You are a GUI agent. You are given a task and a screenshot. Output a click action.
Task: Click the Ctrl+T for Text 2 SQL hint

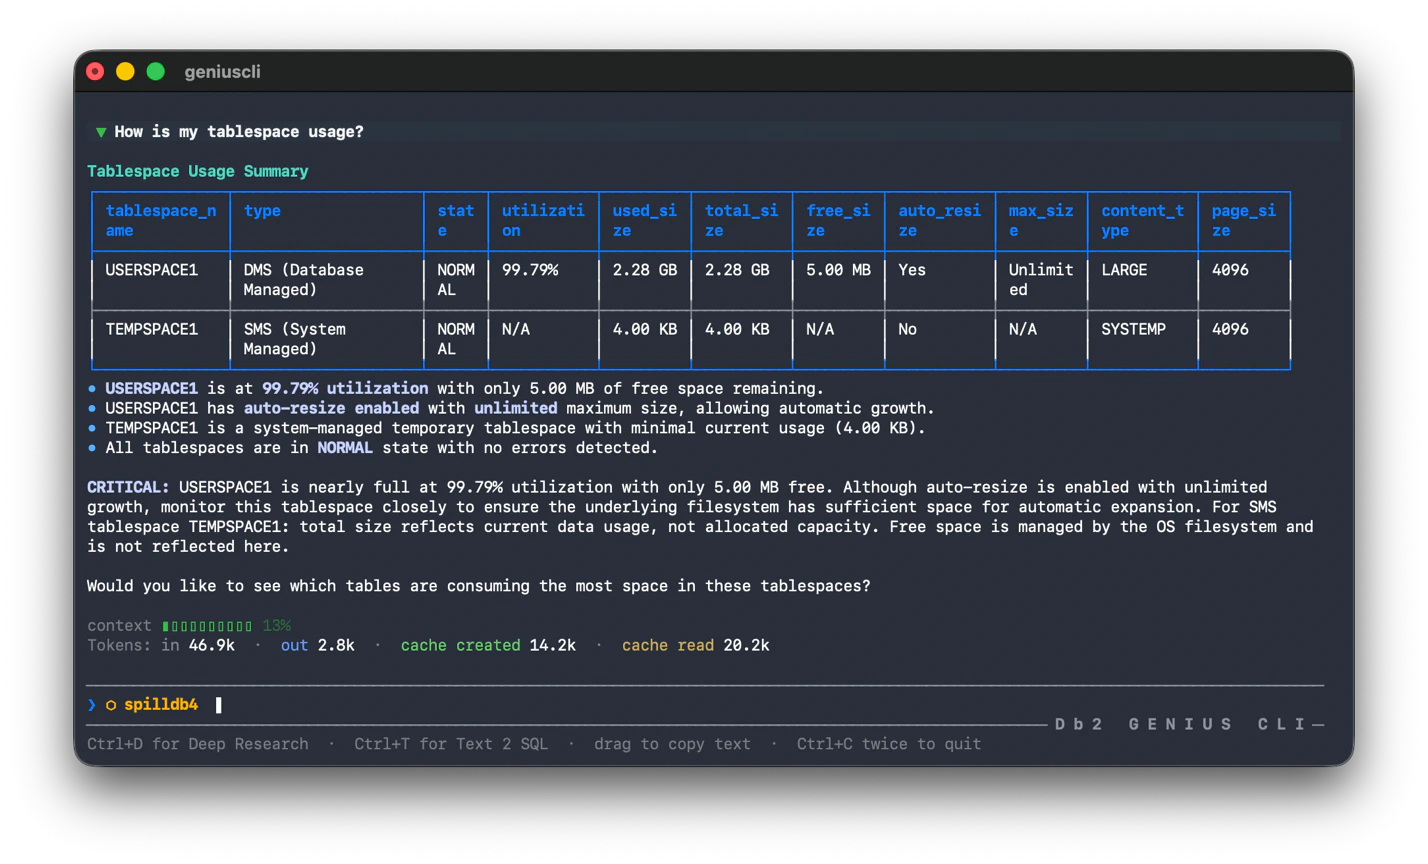pyautogui.click(x=451, y=744)
